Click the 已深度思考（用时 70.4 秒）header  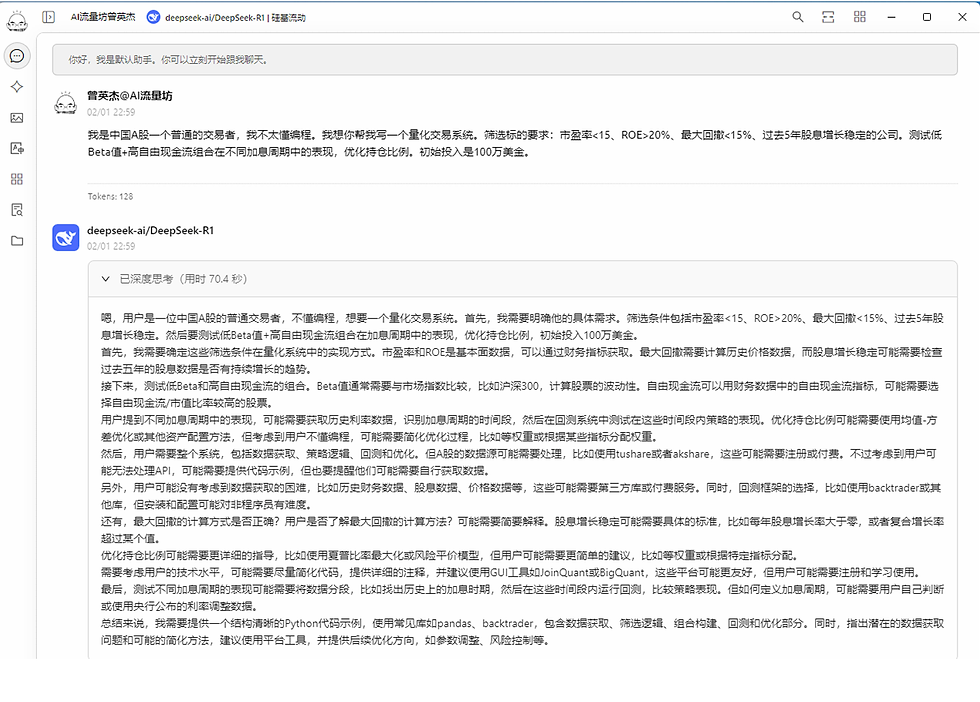pyautogui.click(x=522, y=279)
